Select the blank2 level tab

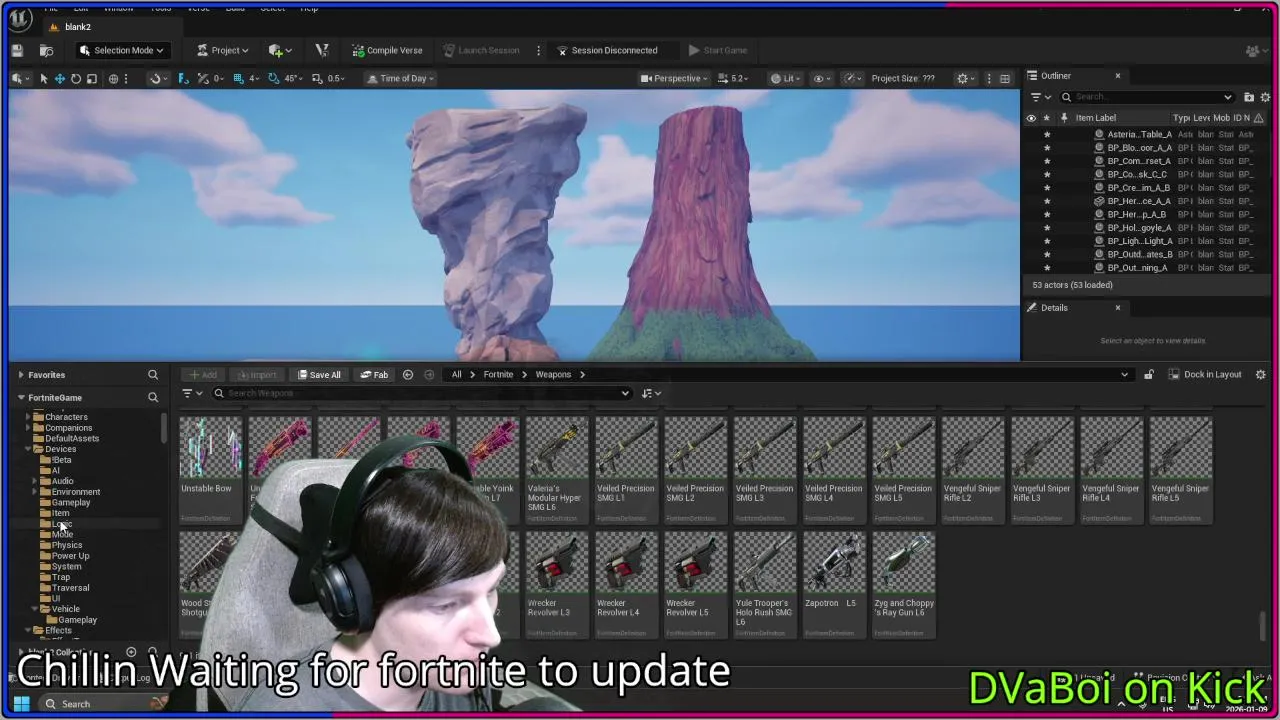77,27
